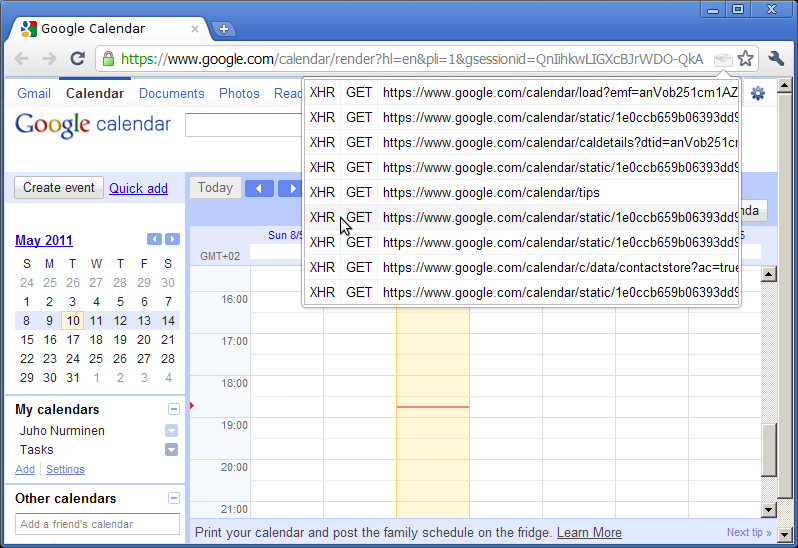Open Documents from the top bar
The image size is (798, 548).
tap(172, 94)
